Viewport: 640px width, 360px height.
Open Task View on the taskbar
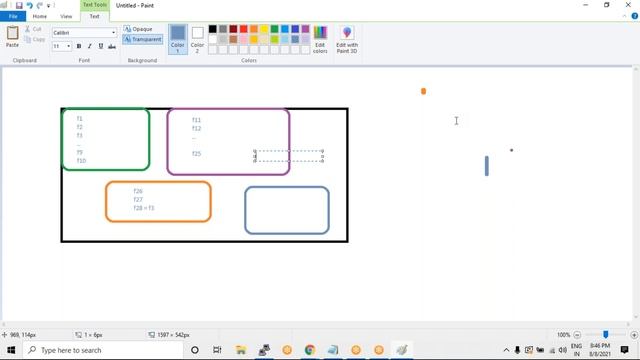coord(217,350)
